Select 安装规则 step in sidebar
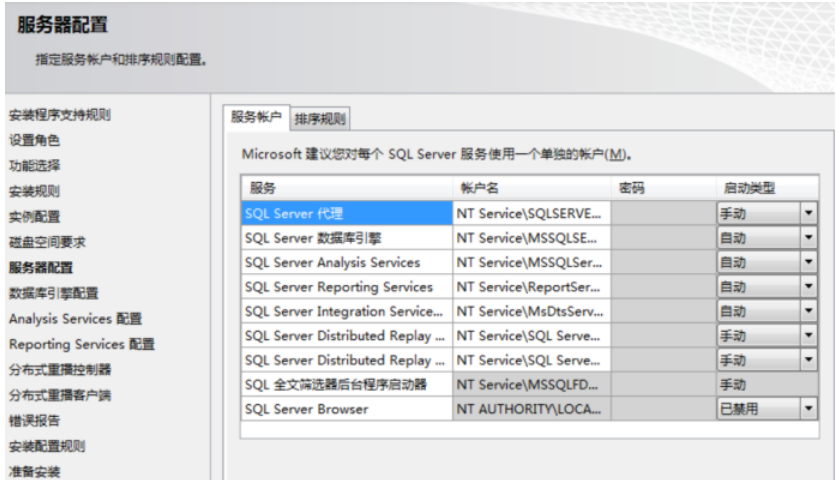 click(x=34, y=191)
